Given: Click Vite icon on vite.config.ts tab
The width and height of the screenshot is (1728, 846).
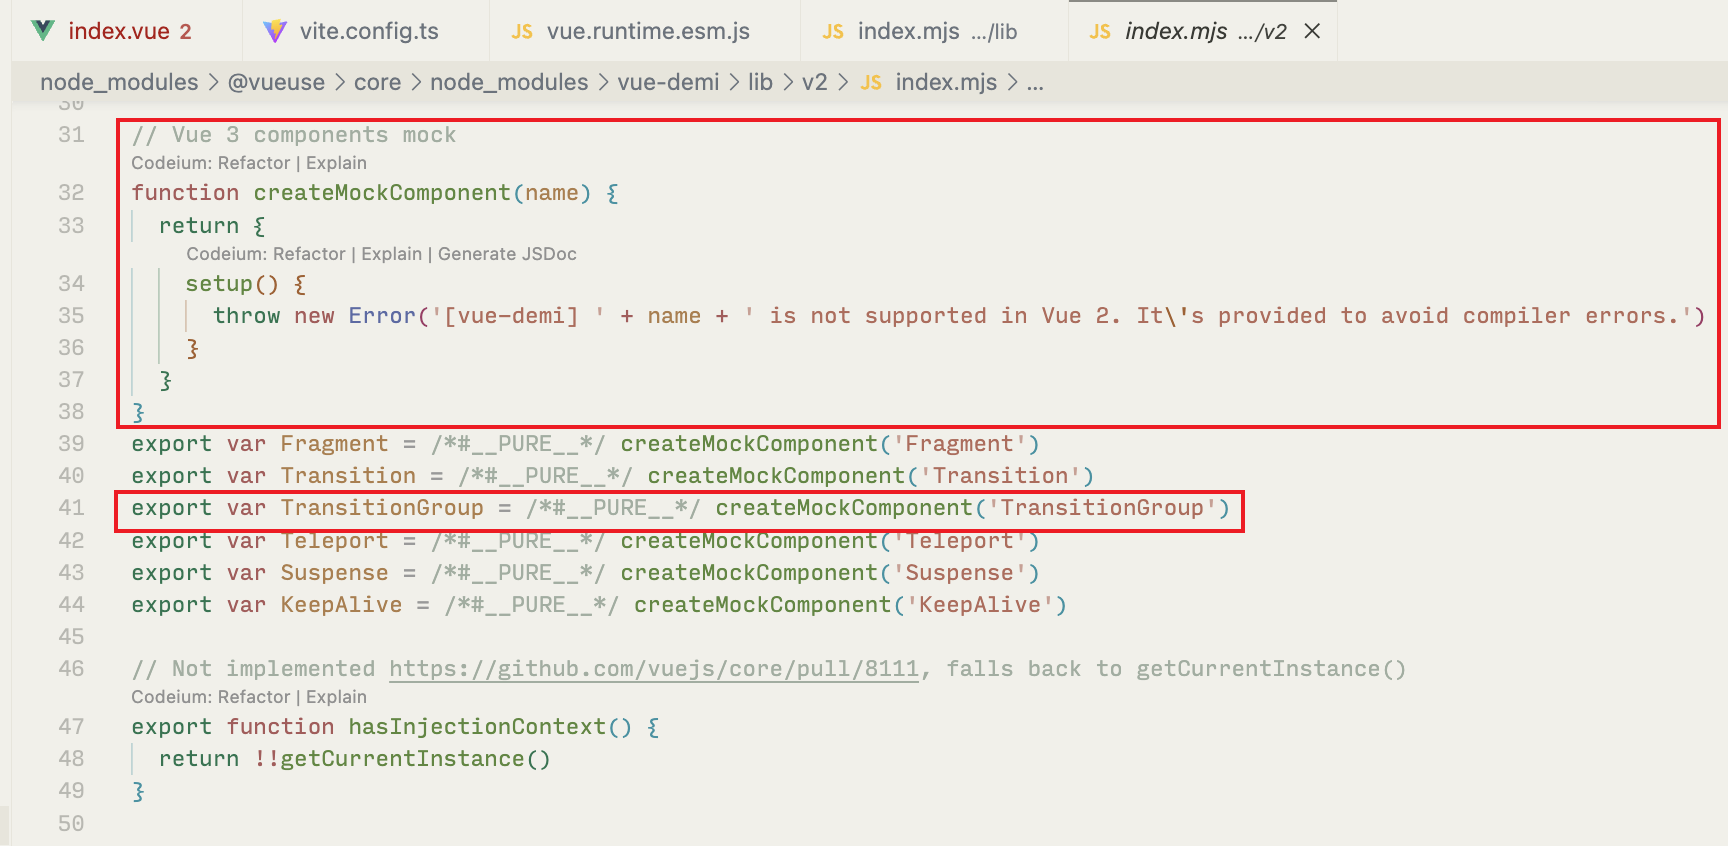Looking at the screenshot, I should pyautogui.click(x=275, y=31).
